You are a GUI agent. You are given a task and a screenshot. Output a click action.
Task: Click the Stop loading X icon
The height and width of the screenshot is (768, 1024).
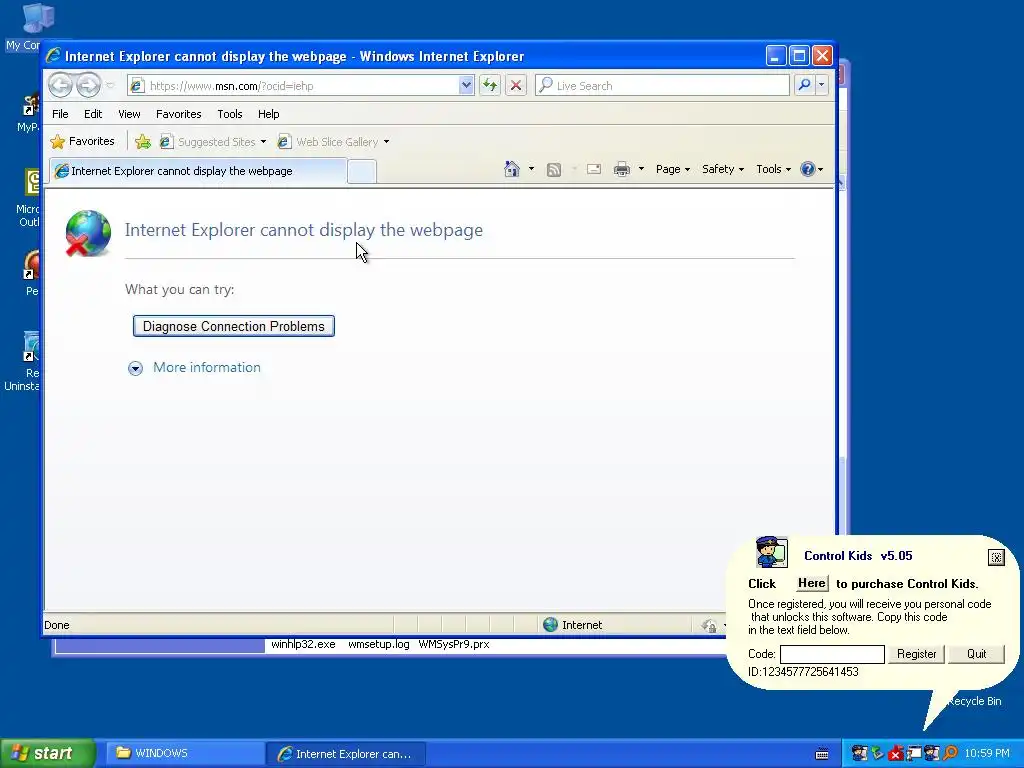(x=516, y=85)
